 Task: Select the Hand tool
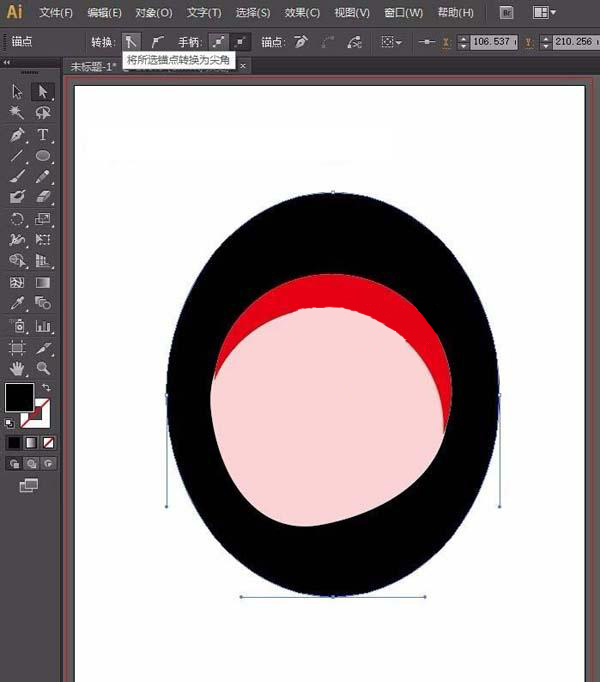[17, 367]
